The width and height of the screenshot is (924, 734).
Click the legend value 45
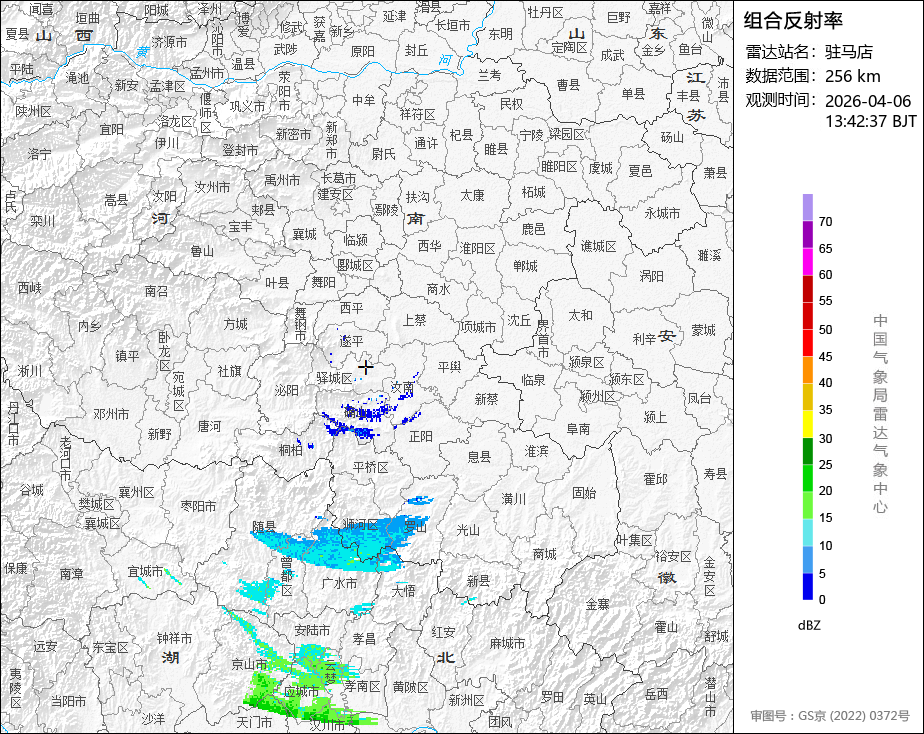point(825,356)
